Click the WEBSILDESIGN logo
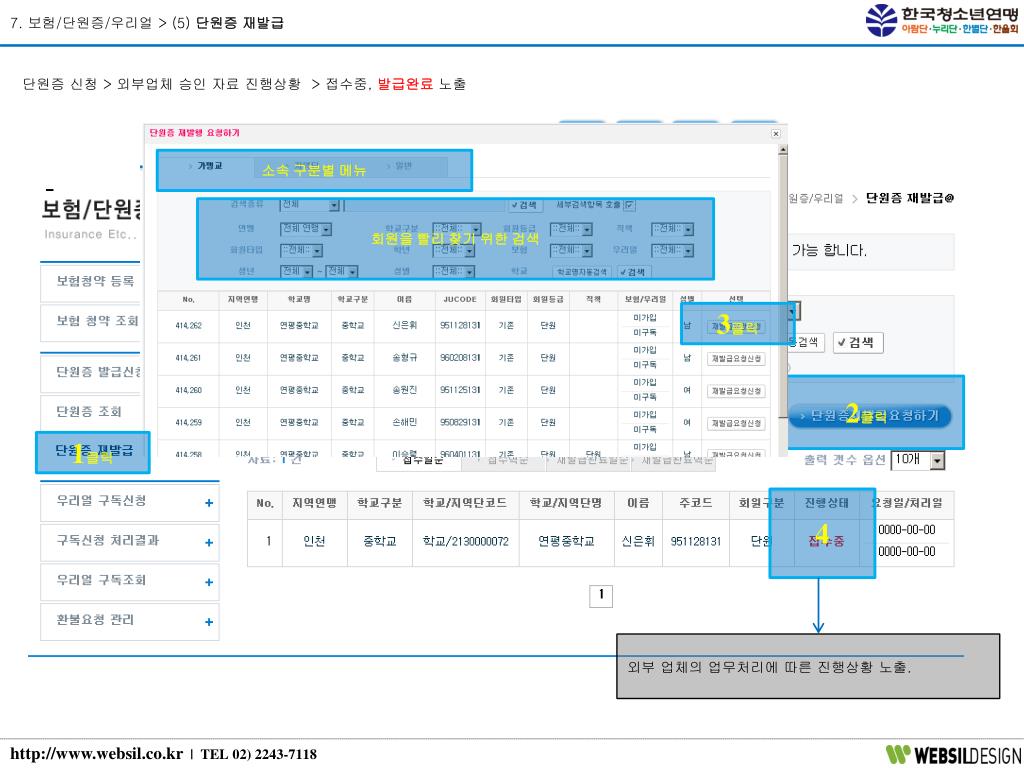The height and width of the screenshot is (768, 1024). point(954,755)
